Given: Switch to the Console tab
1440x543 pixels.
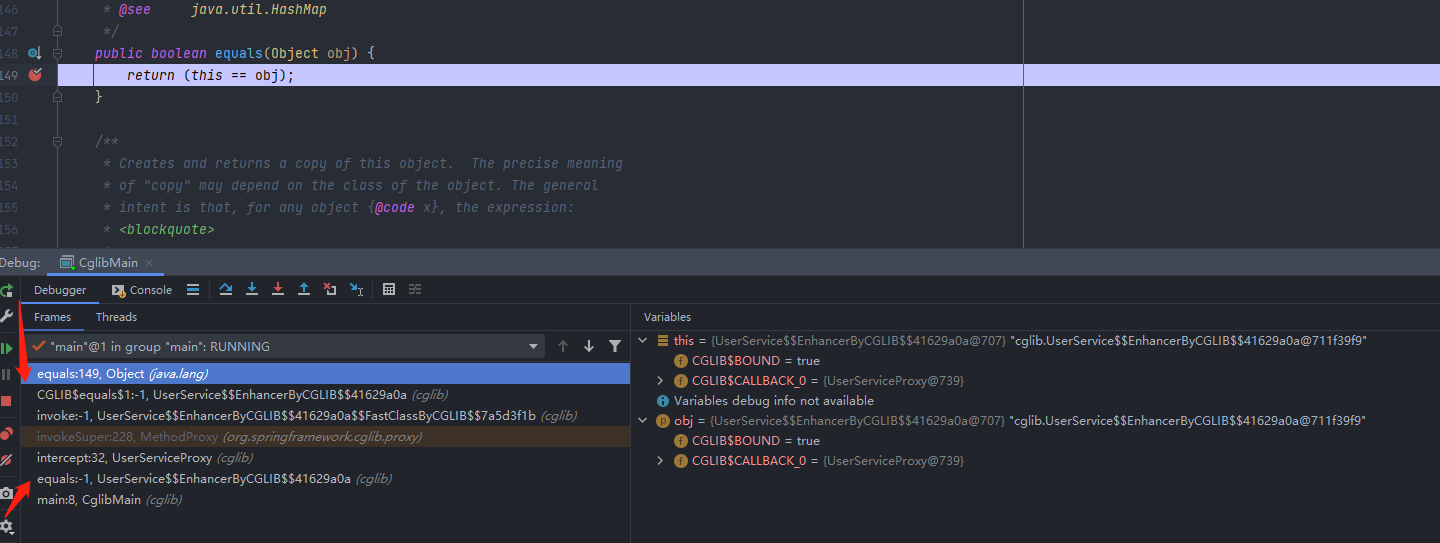Looking at the screenshot, I should 142,290.
